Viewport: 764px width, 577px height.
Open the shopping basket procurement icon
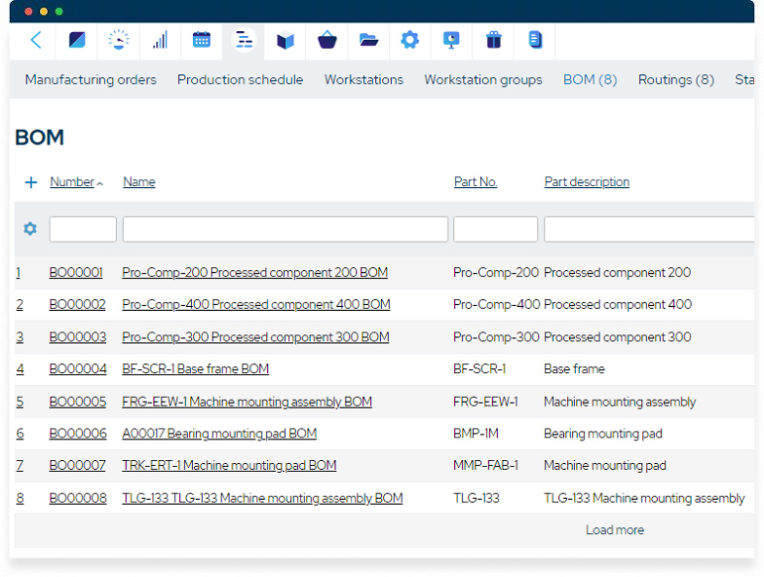(x=327, y=40)
